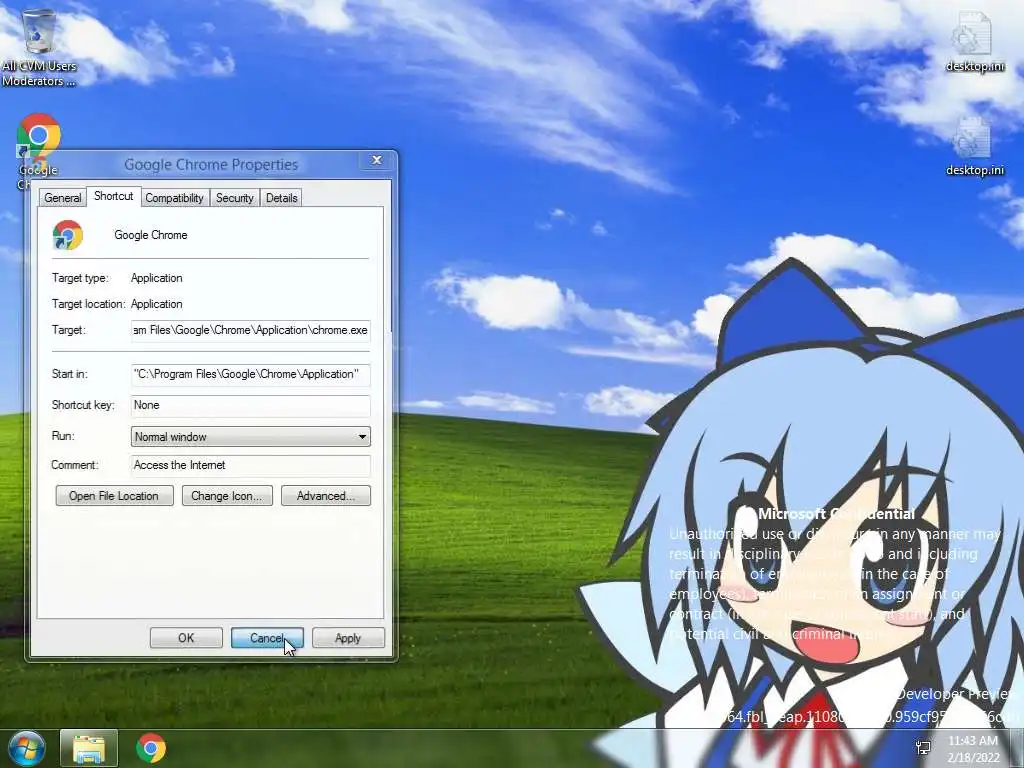Focus the Start in field

(251, 374)
